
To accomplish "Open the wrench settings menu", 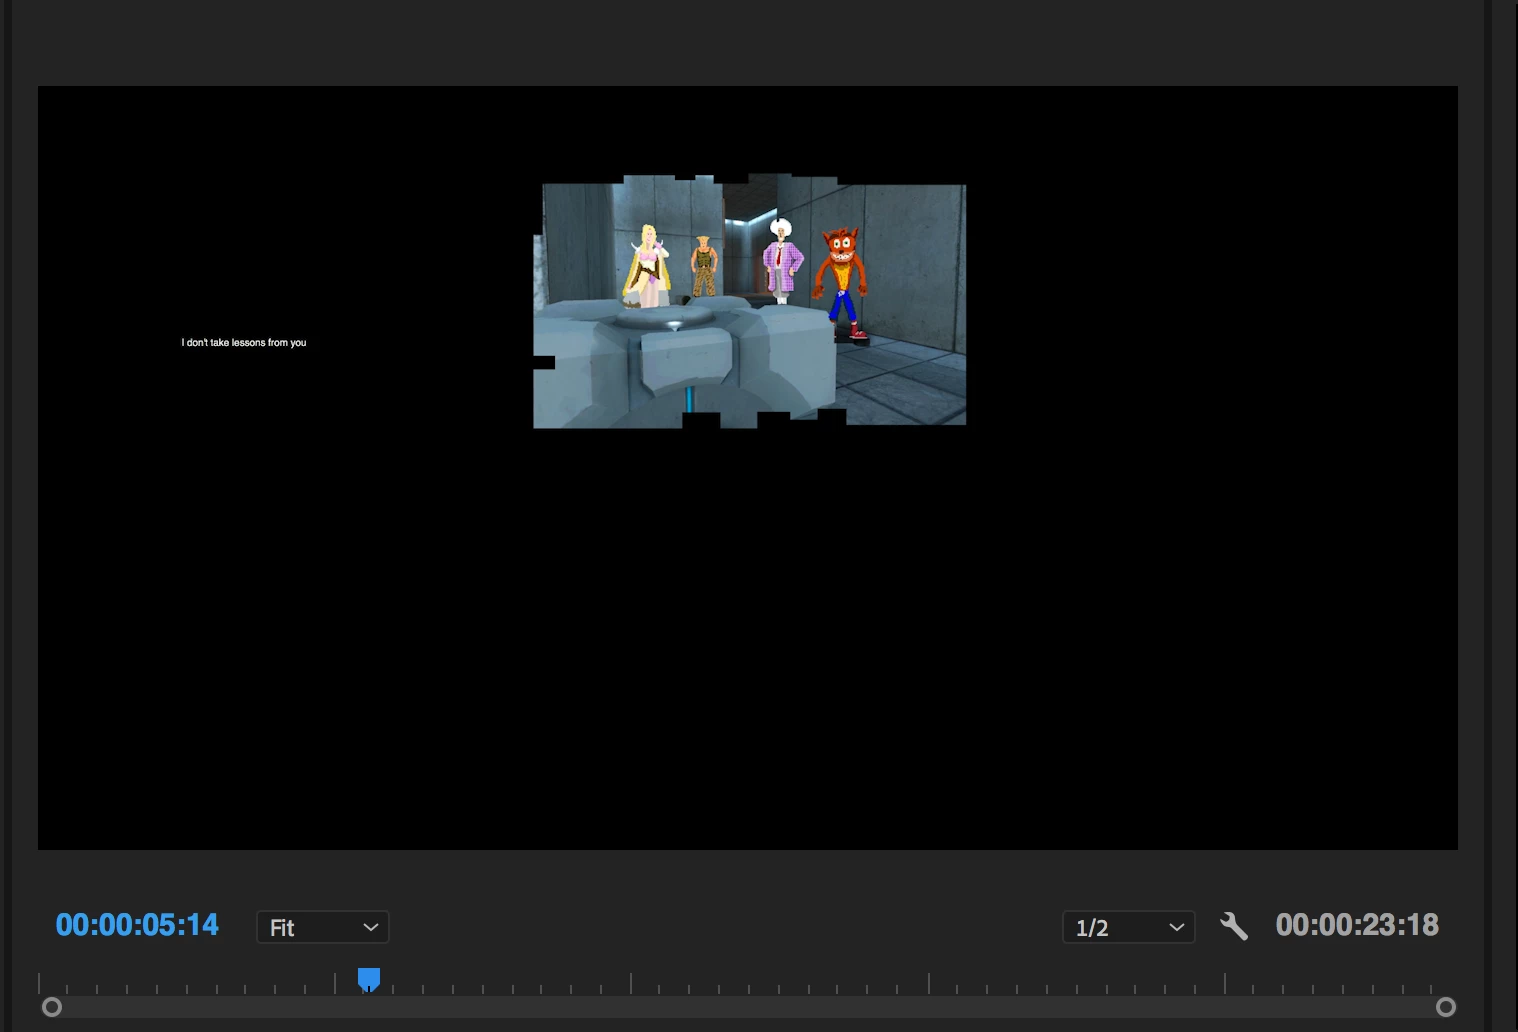I will 1234,927.
